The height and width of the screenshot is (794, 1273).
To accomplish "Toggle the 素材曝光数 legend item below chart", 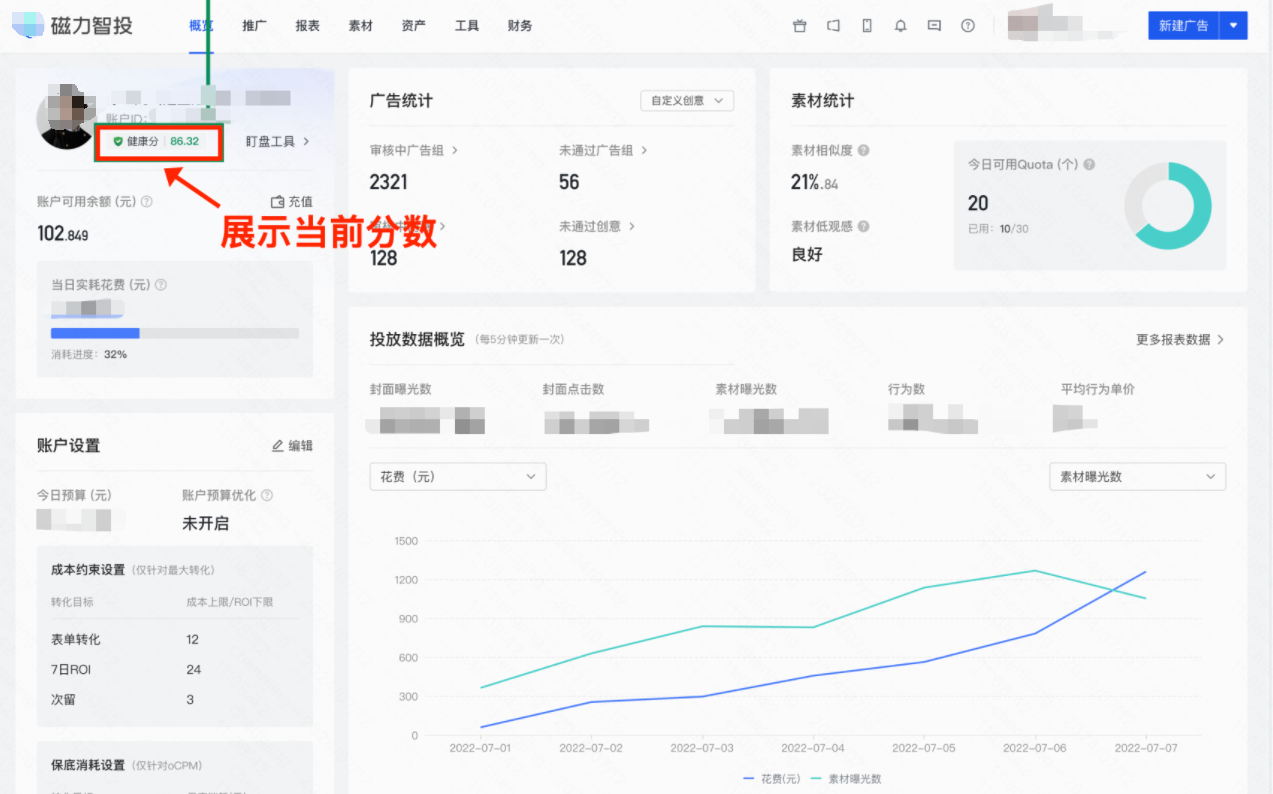I will 845,778.
